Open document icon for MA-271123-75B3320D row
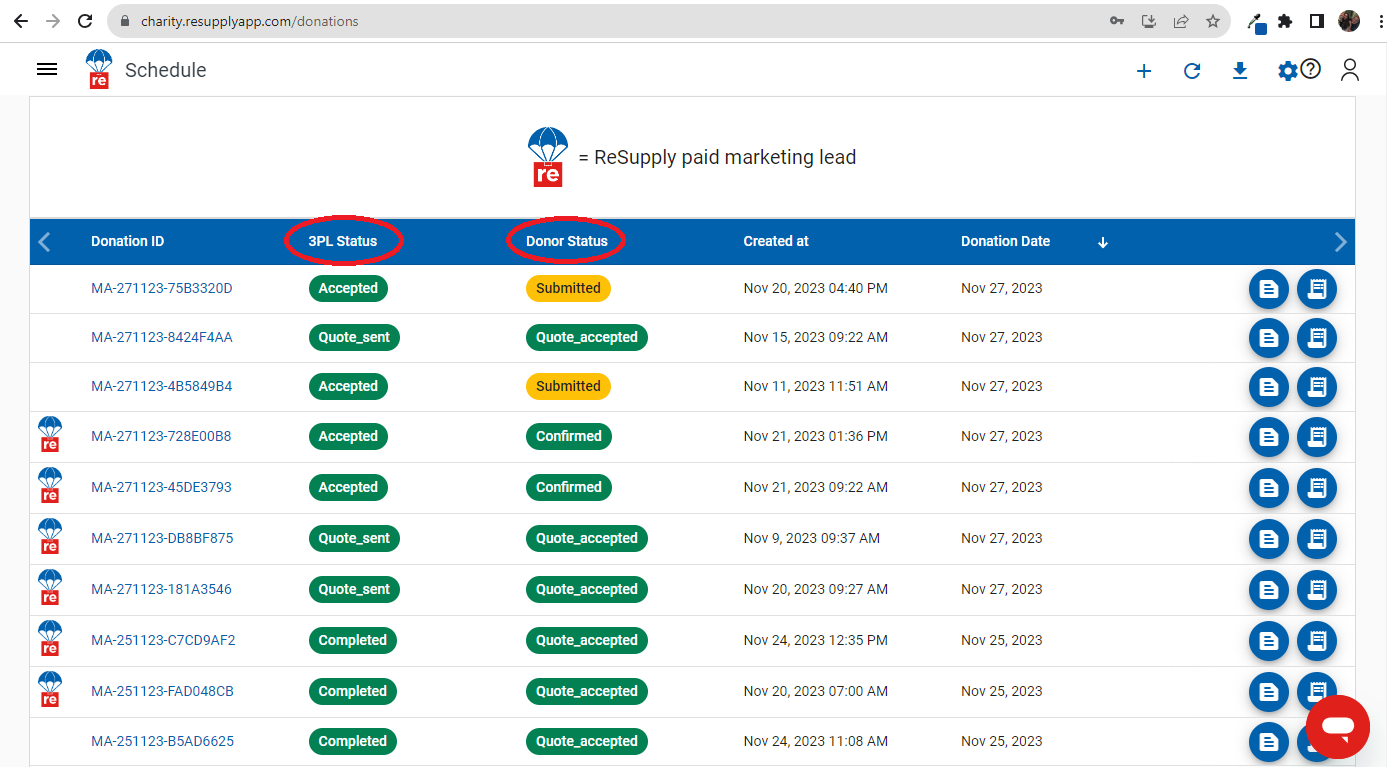The width and height of the screenshot is (1387, 767). click(x=1269, y=289)
